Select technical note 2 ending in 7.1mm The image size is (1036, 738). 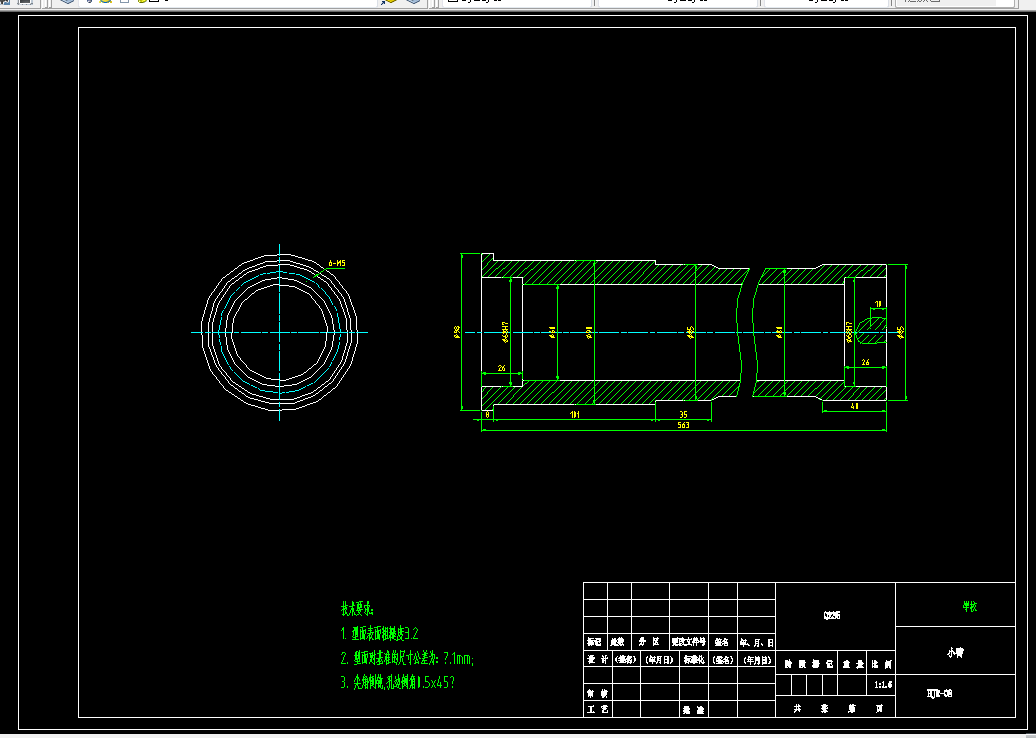[408, 659]
